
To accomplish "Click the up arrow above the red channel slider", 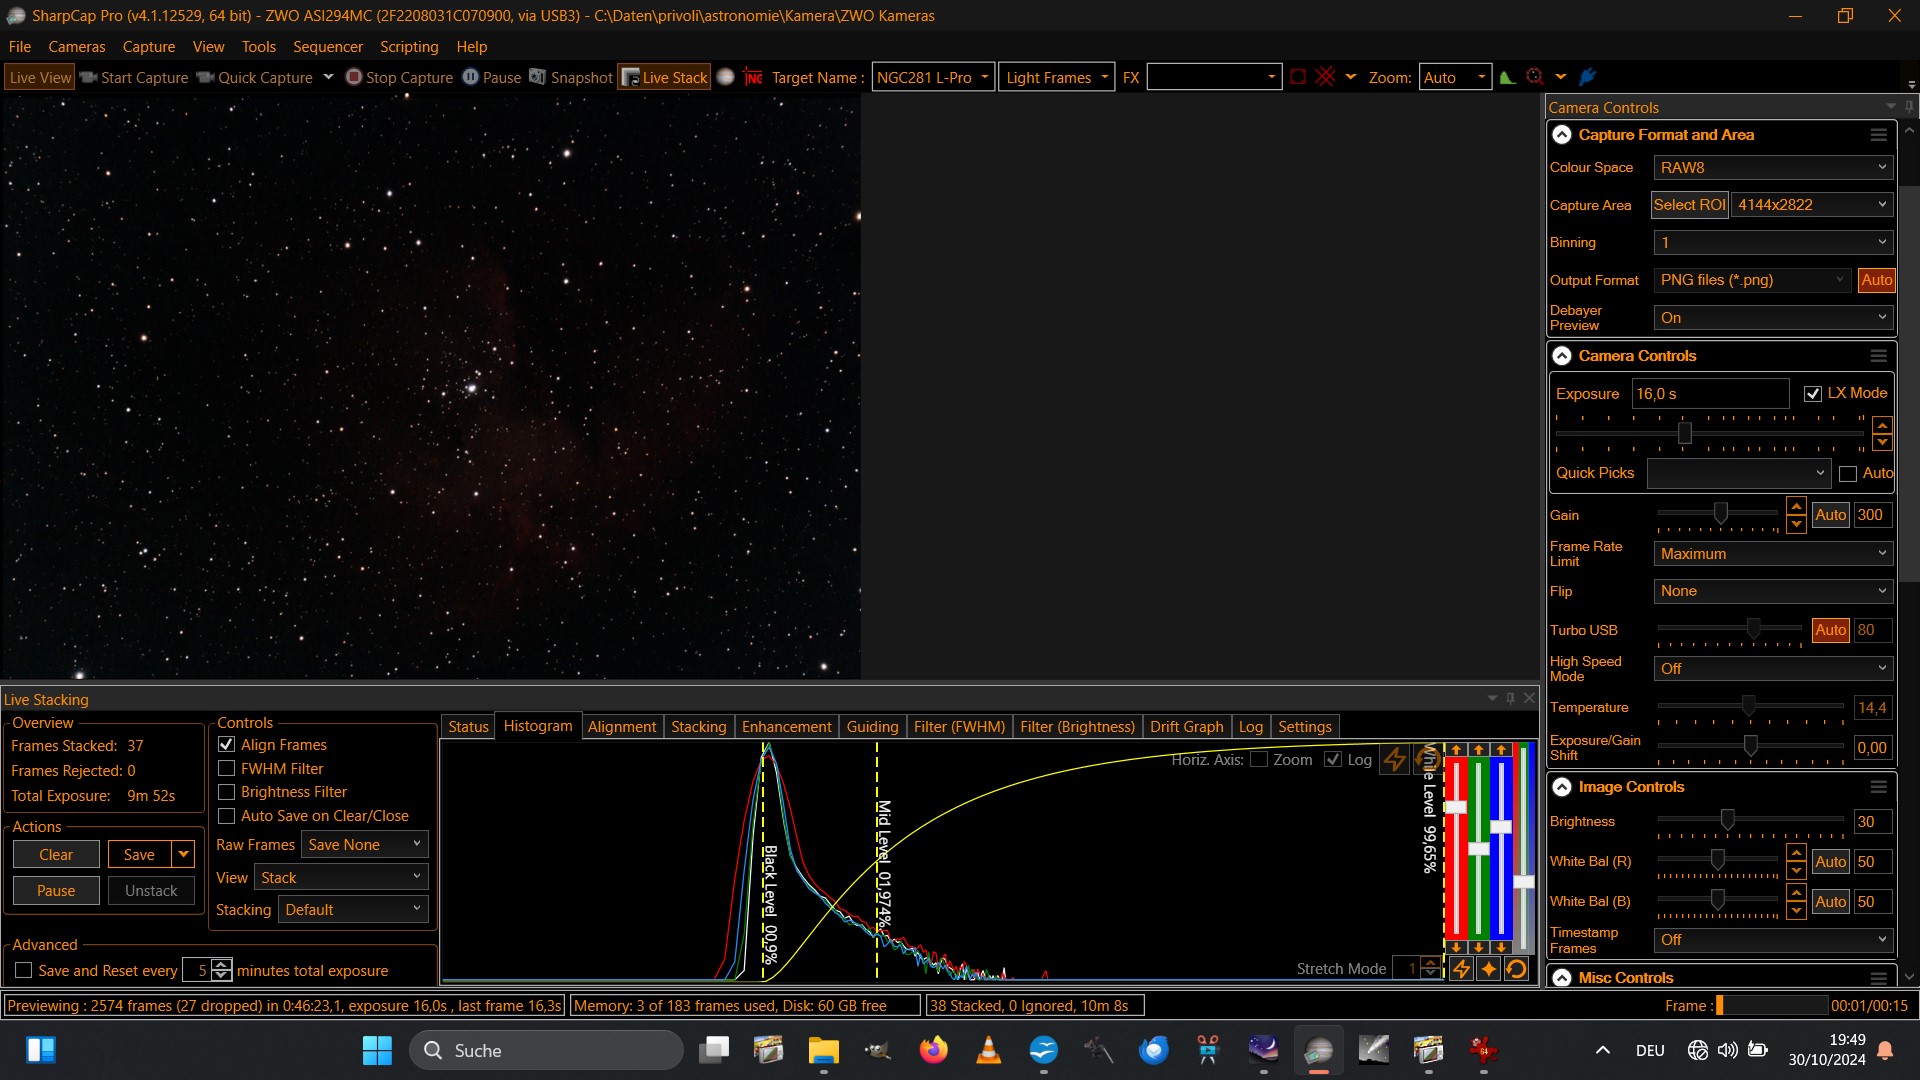I will coord(1456,750).
